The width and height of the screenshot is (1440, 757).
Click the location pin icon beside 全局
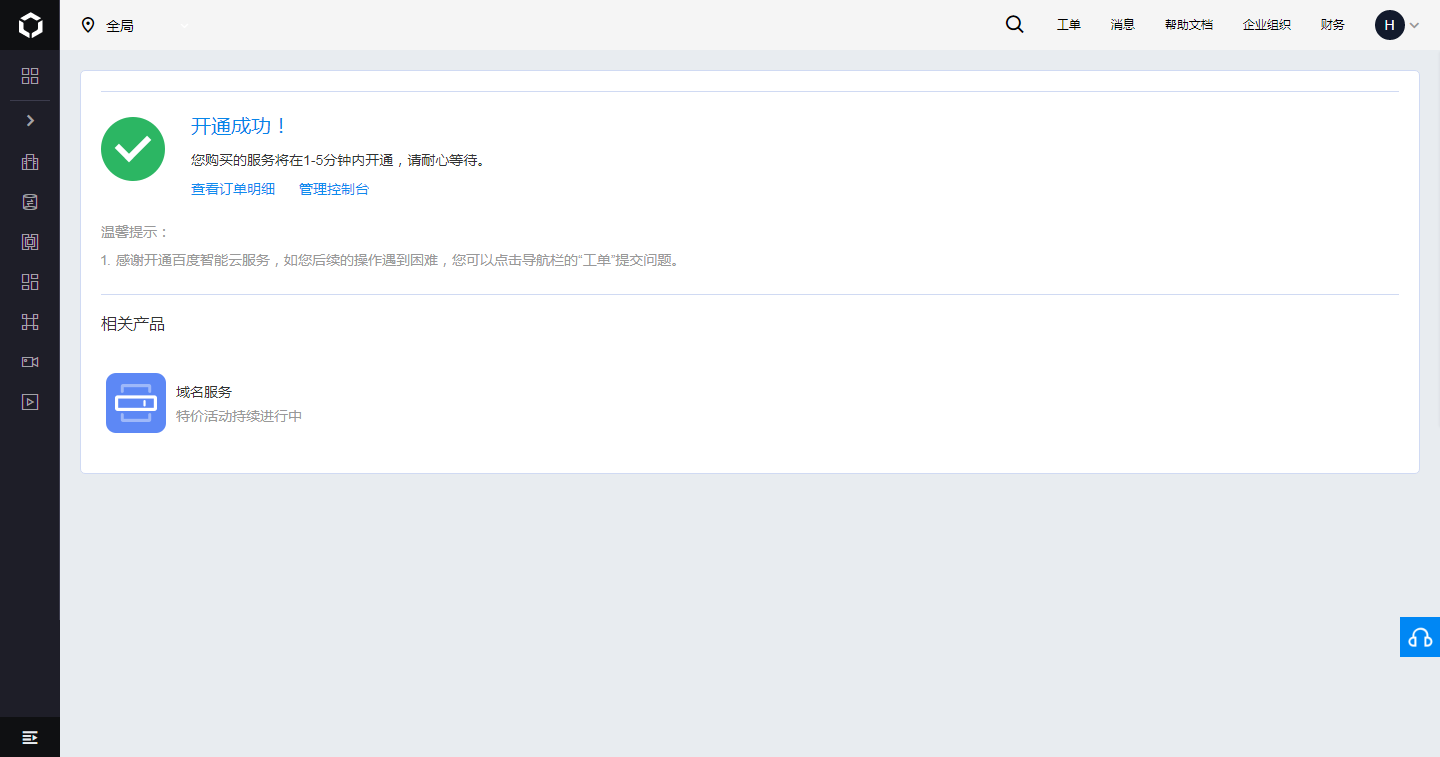coord(88,25)
